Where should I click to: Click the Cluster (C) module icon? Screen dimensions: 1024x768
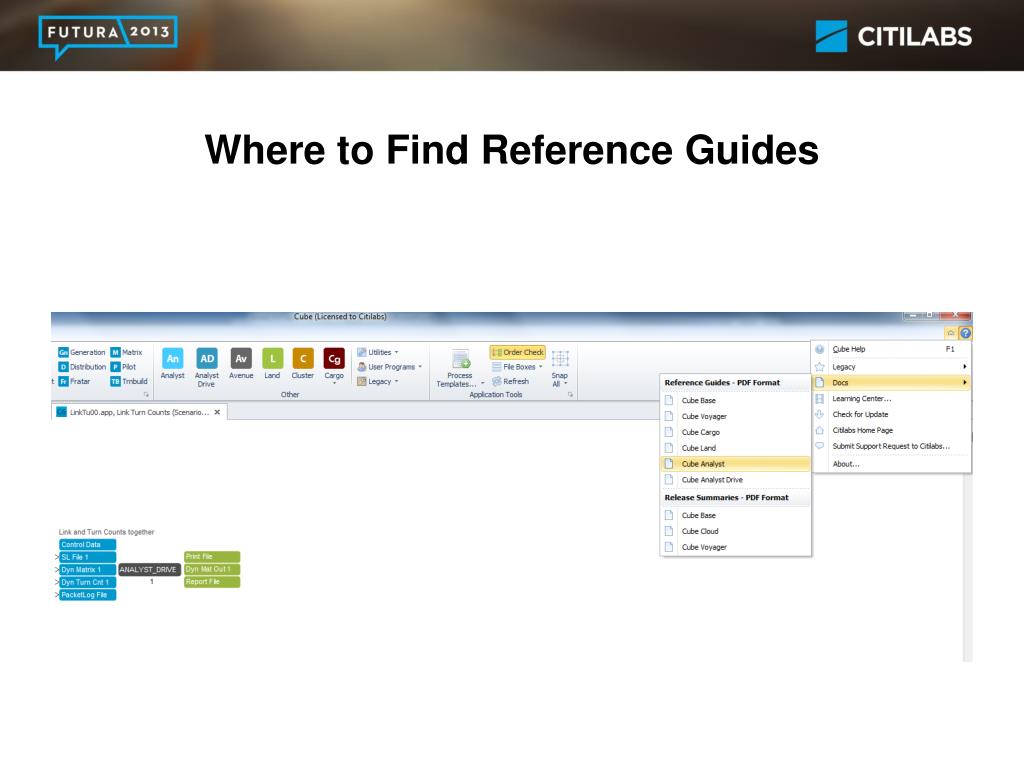tap(302, 363)
